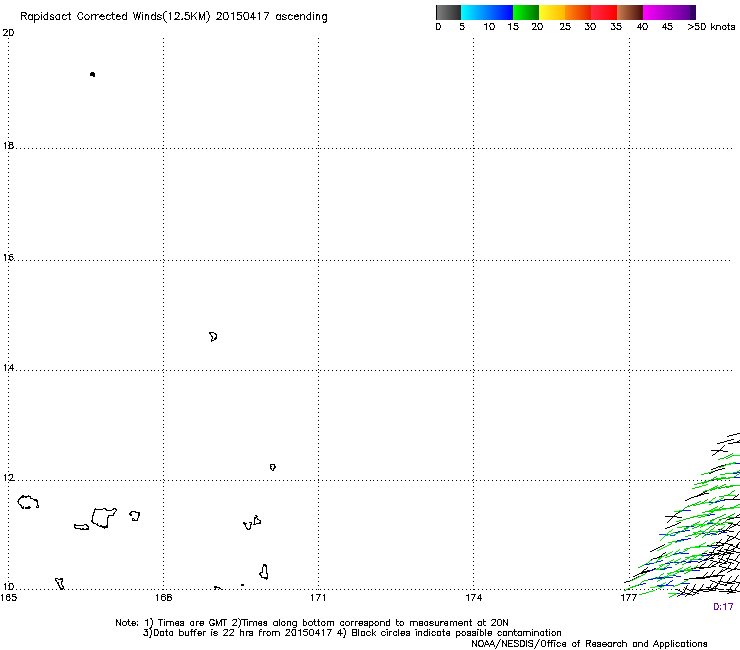Click the latitude label 20
This screenshot has width=740, height=650.
coord(8,33)
